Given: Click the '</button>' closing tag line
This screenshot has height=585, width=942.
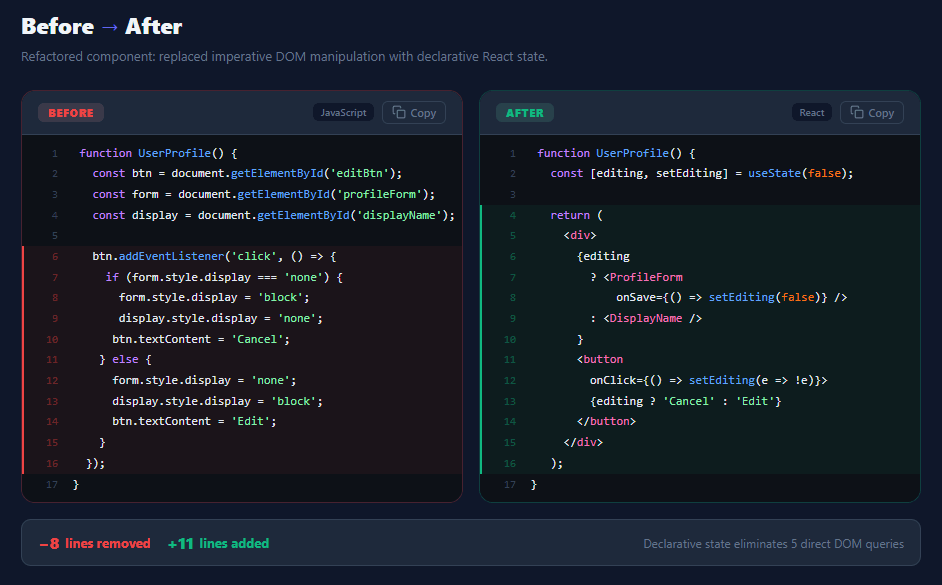Looking at the screenshot, I should 700,422.
